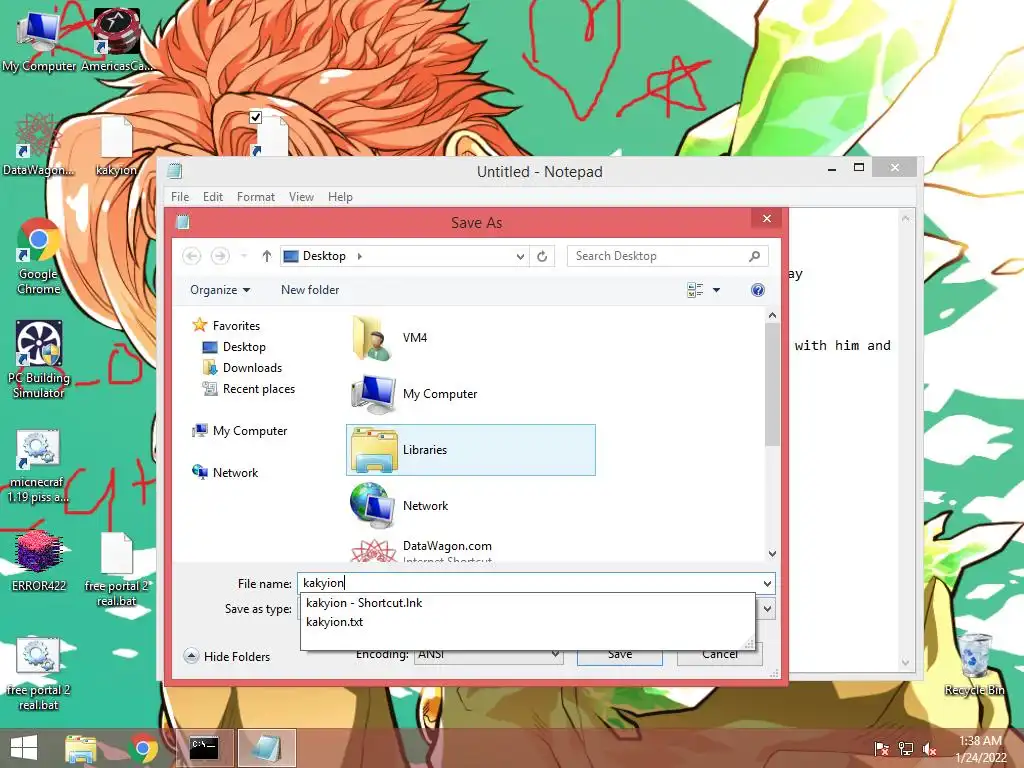The width and height of the screenshot is (1024, 768).
Task: Expand Desktop breadcrumb arrow
Action: click(x=360, y=256)
